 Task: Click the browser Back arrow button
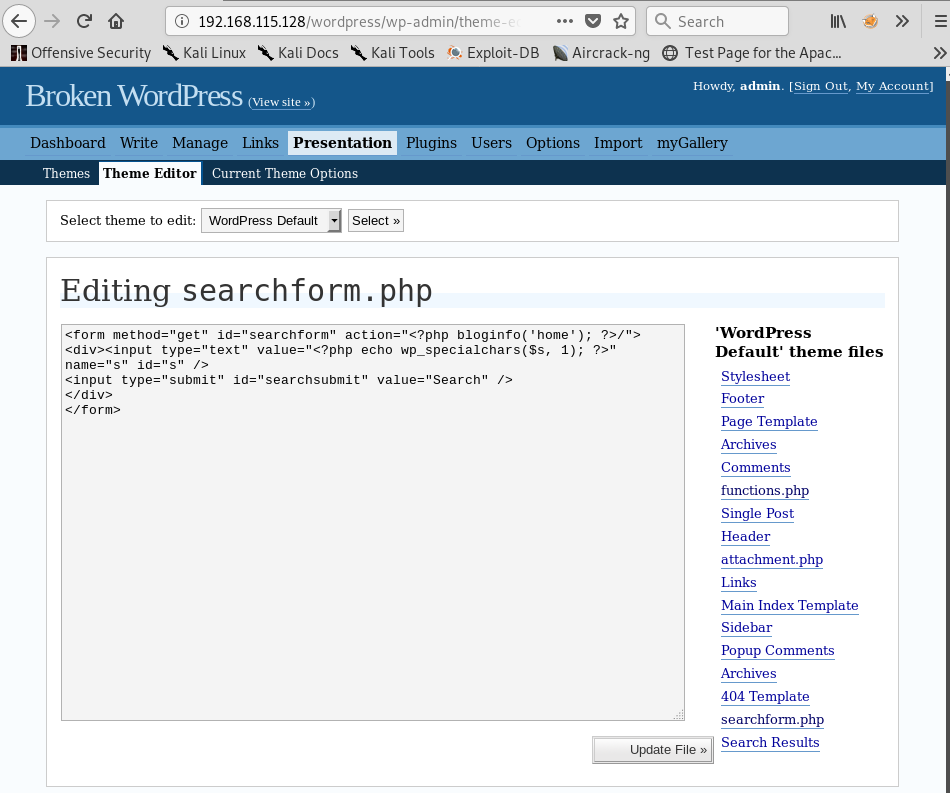tap(19, 21)
